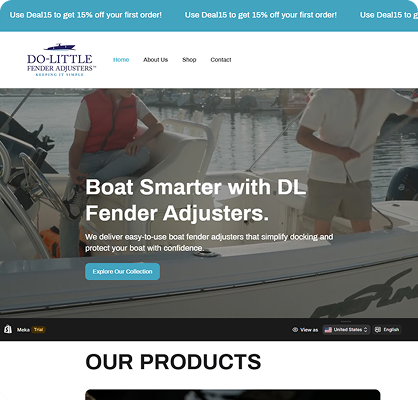
Task: Click the Meka store name
Action: [x=23, y=330]
